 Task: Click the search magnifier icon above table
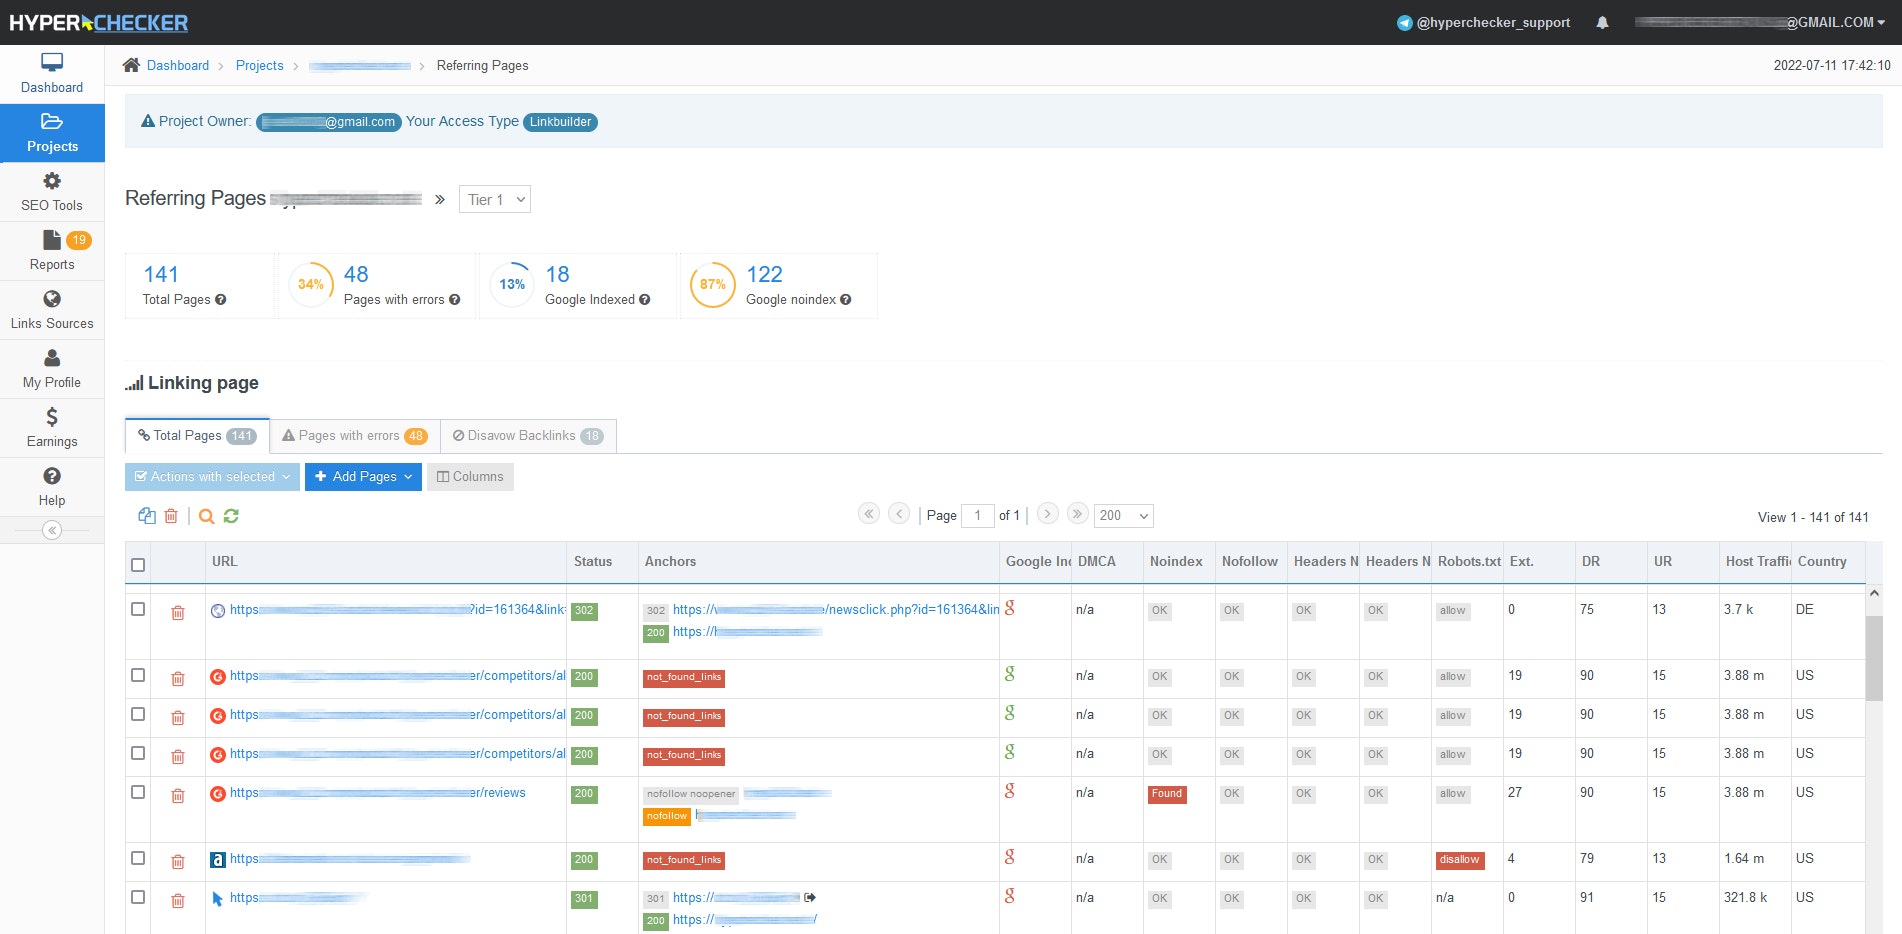(206, 516)
